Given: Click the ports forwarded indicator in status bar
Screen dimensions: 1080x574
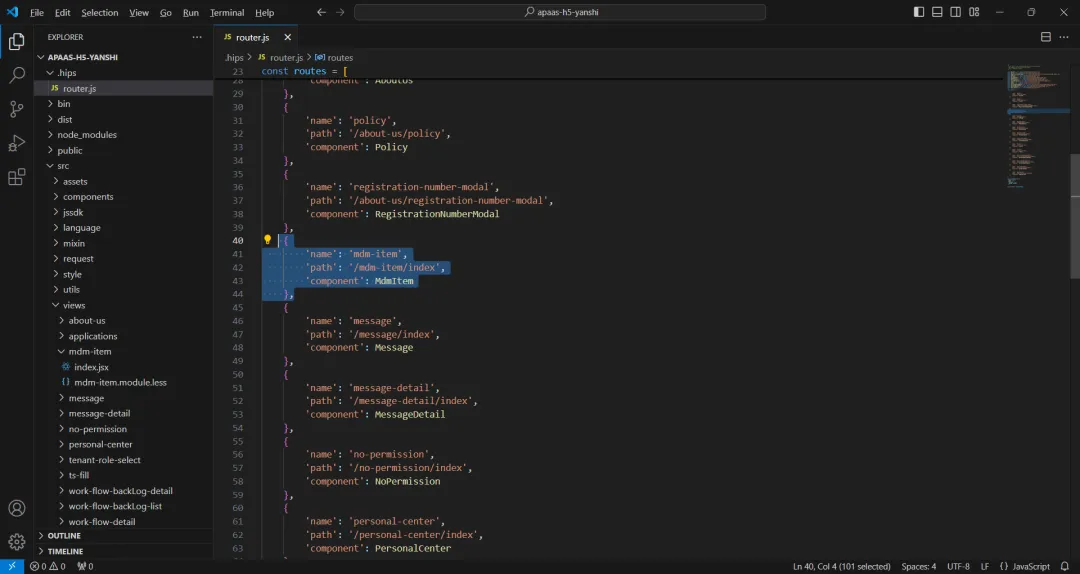Looking at the screenshot, I should click(x=85, y=566).
